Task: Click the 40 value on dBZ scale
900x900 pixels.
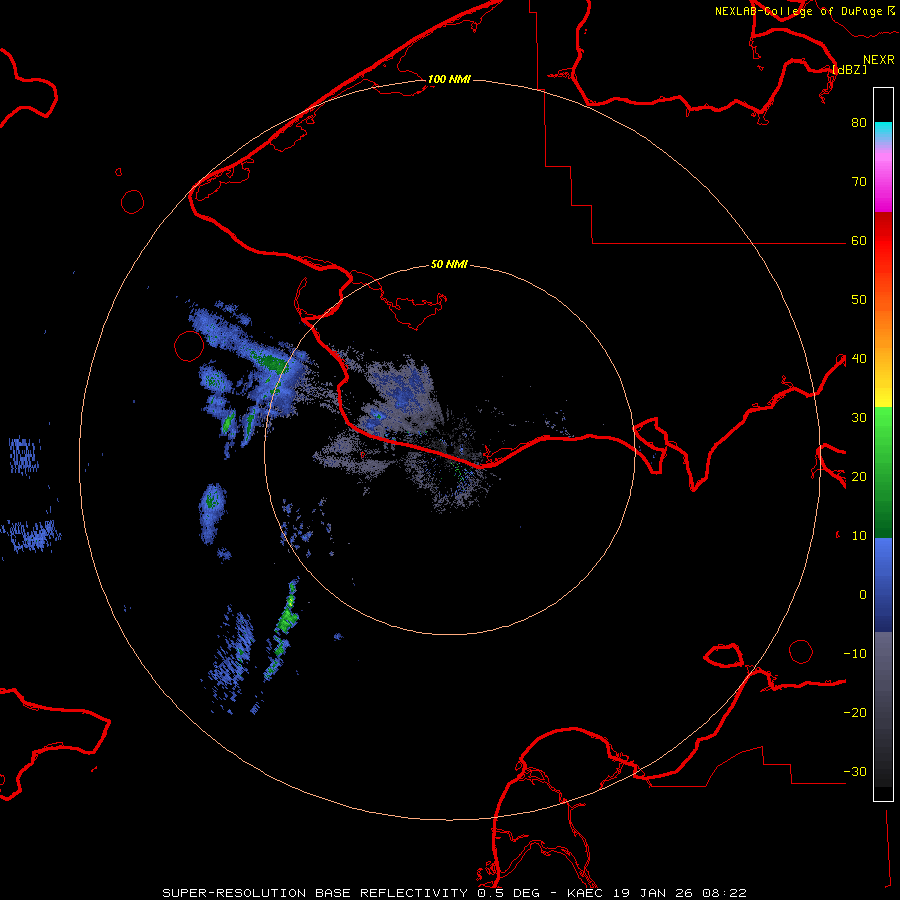Action: 859,359
